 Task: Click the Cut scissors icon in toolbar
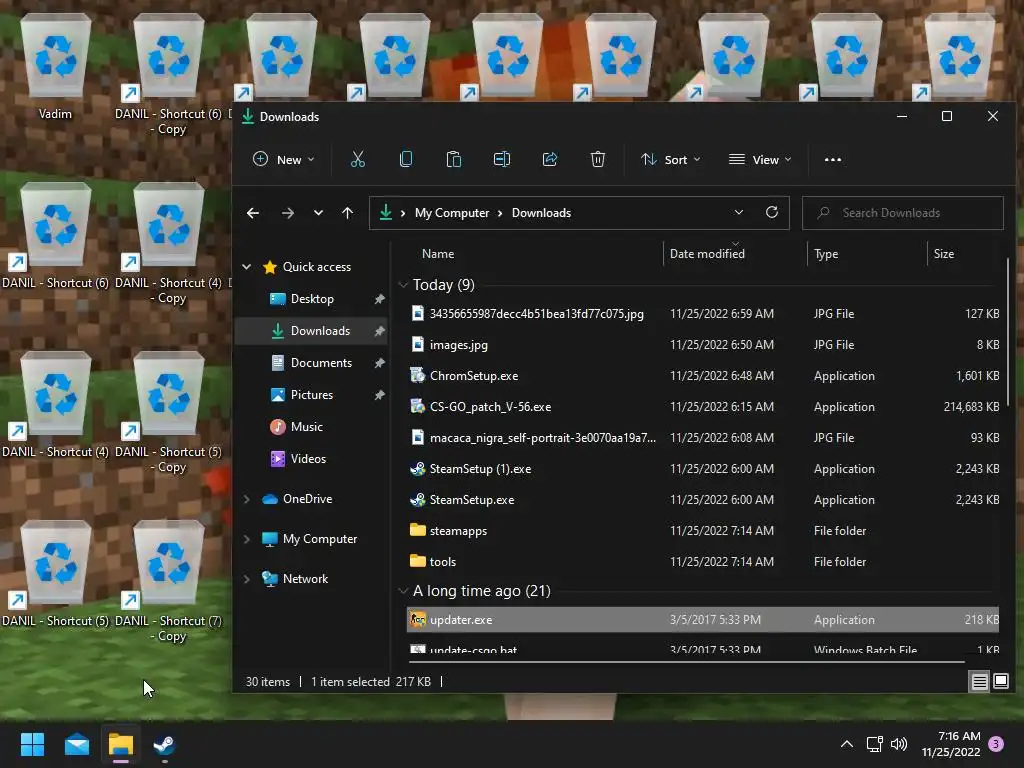358,159
